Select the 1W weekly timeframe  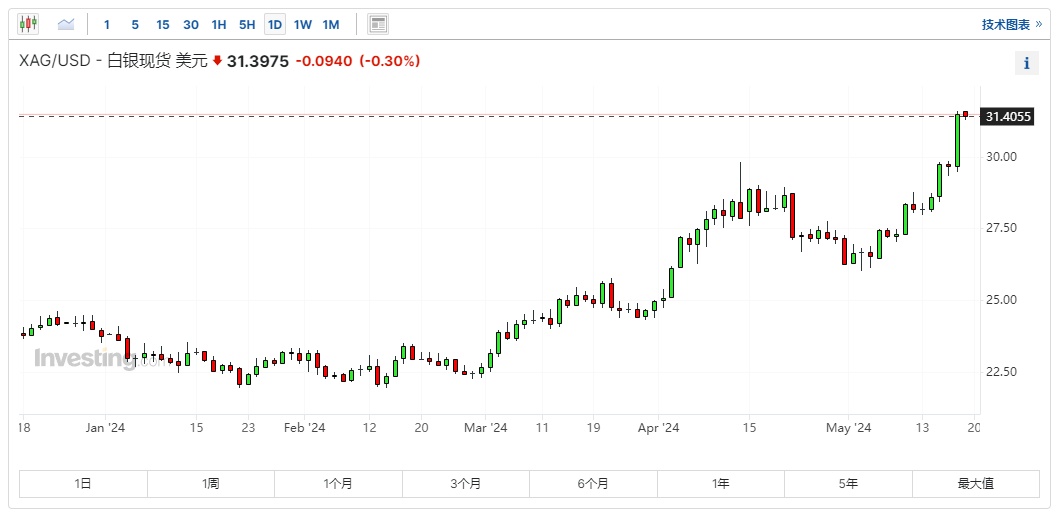pos(303,24)
